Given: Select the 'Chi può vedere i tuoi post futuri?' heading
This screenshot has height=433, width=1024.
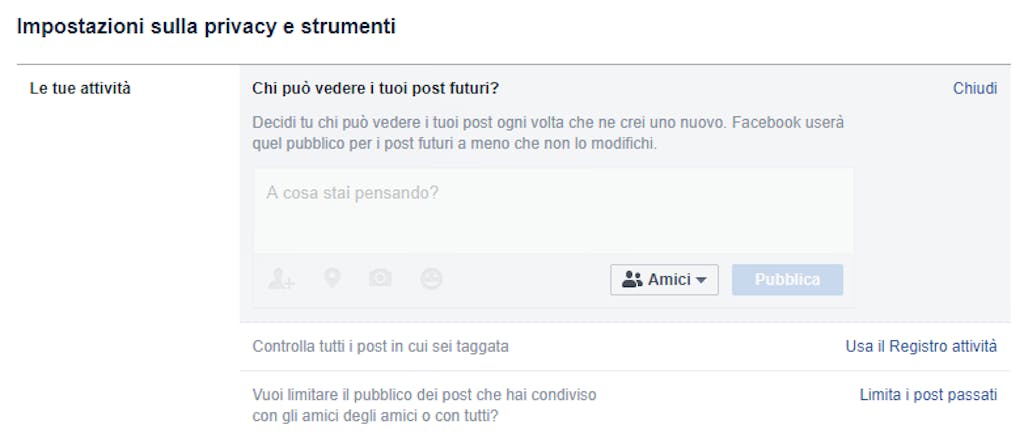Looking at the screenshot, I should [376, 88].
